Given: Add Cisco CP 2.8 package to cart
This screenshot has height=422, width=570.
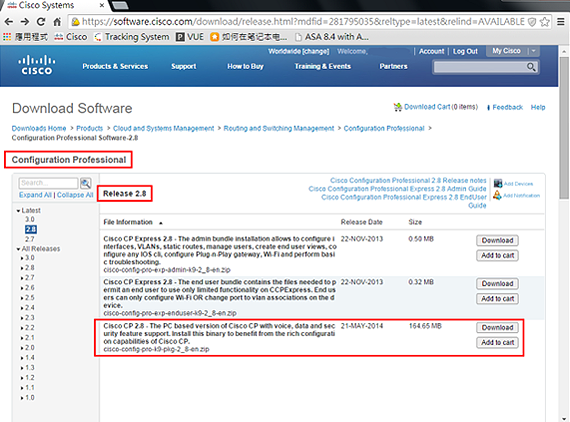Looking at the screenshot, I should pyautogui.click(x=497, y=342).
